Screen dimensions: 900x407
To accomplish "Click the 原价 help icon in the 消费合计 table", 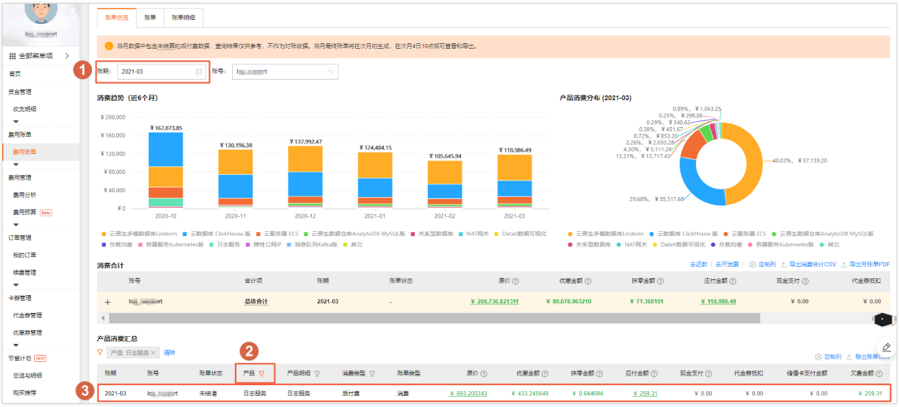I will pyautogui.click(x=515, y=281).
